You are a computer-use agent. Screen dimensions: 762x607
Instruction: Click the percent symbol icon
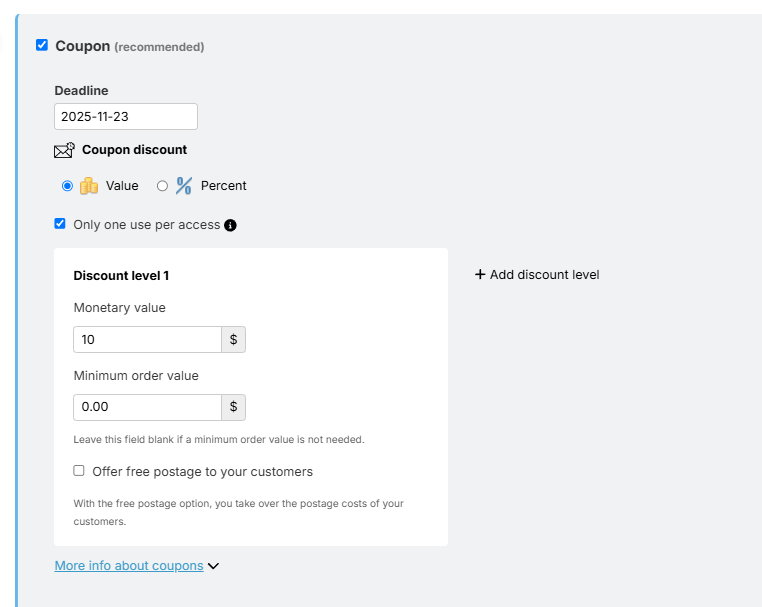coord(184,186)
